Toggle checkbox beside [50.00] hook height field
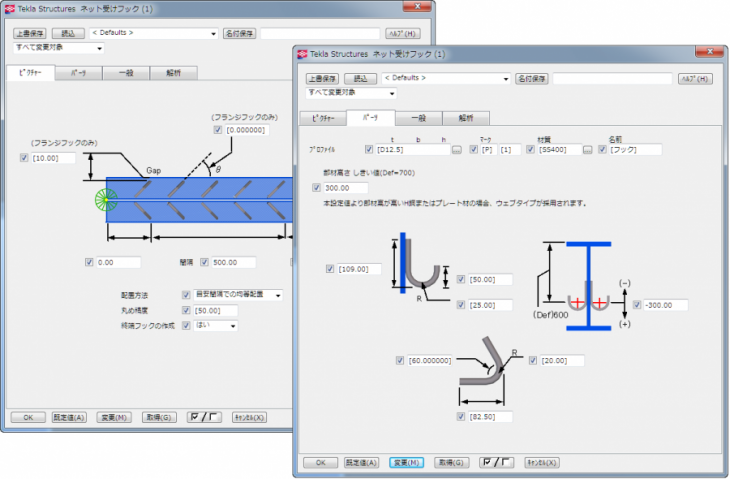The image size is (730, 479). (x=460, y=279)
